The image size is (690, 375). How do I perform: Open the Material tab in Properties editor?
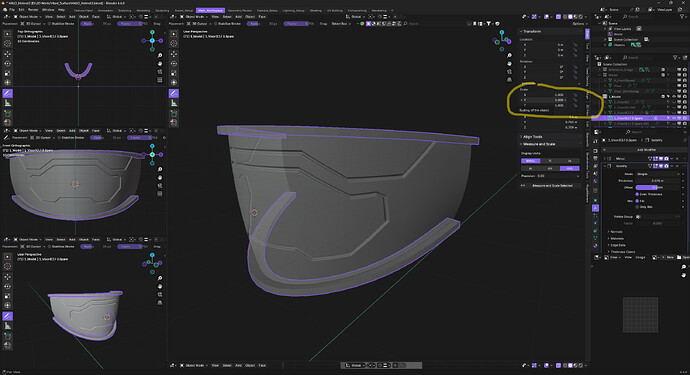[595, 246]
